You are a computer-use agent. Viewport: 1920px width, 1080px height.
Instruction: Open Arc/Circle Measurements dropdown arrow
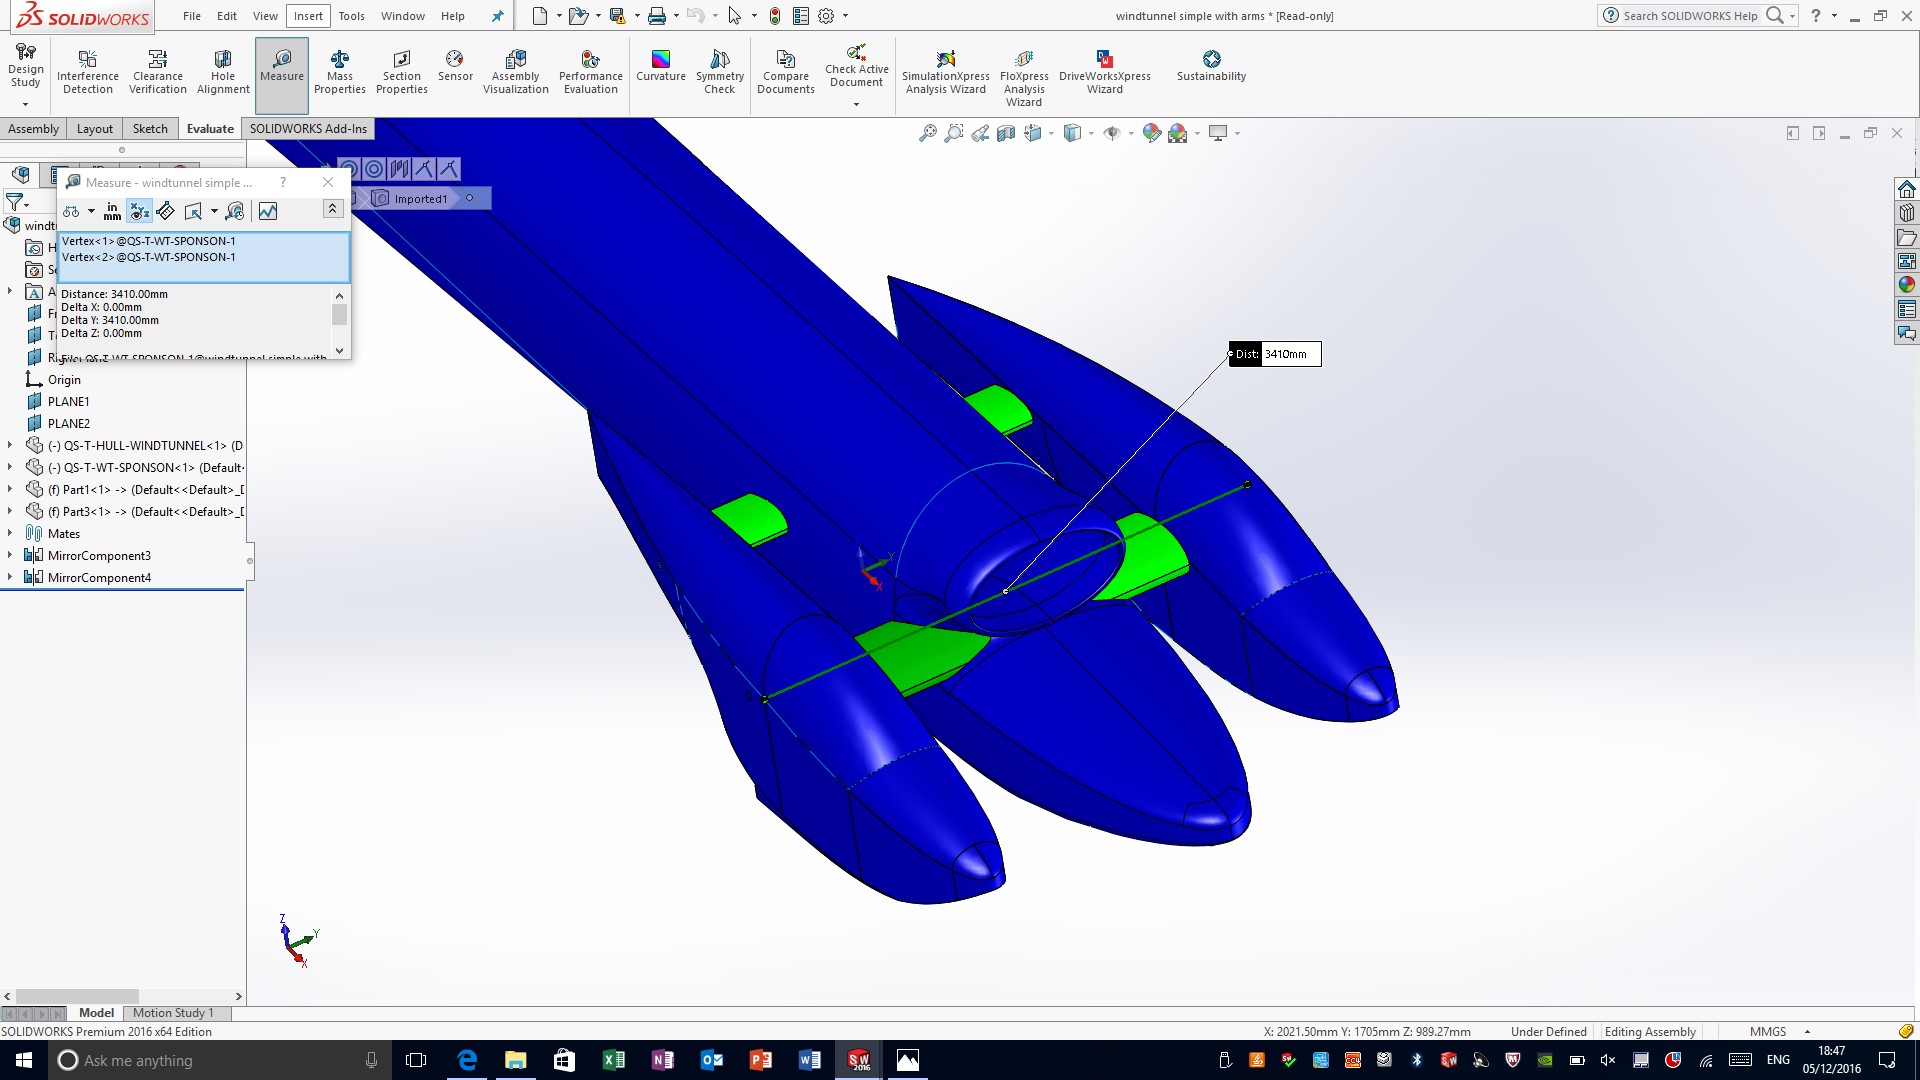click(x=91, y=211)
